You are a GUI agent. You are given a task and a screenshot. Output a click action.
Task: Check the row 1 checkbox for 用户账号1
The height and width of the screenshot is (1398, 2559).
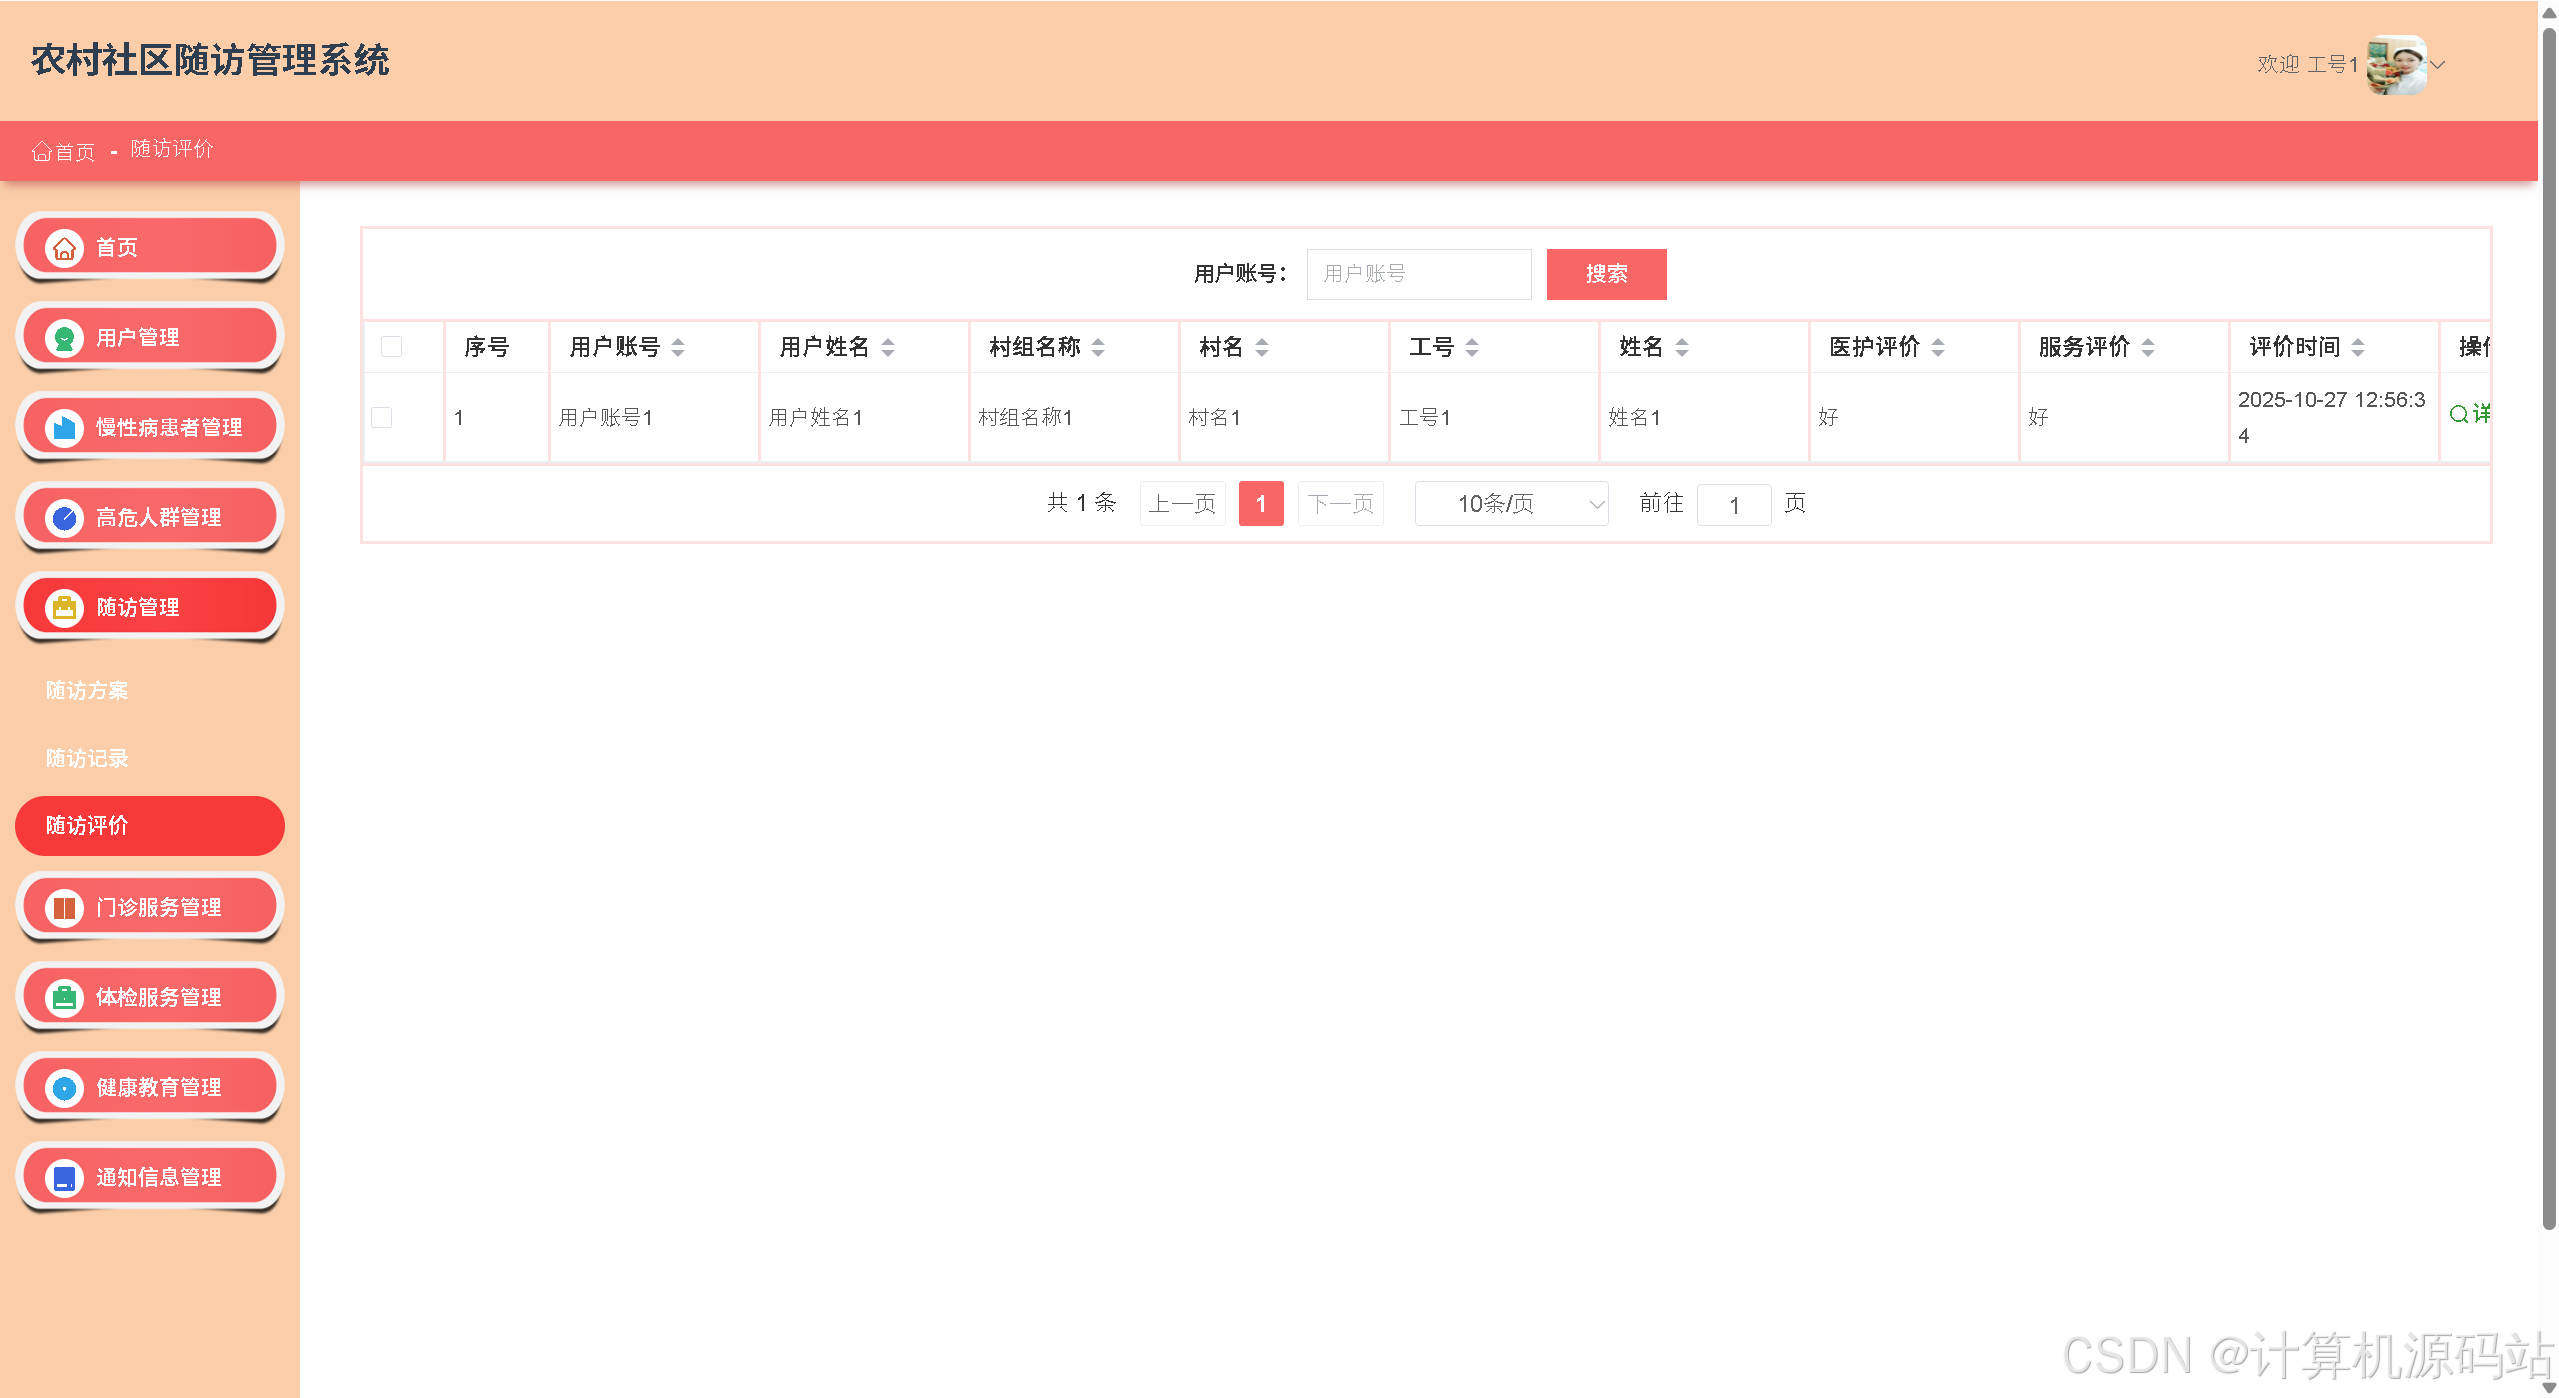382,417
